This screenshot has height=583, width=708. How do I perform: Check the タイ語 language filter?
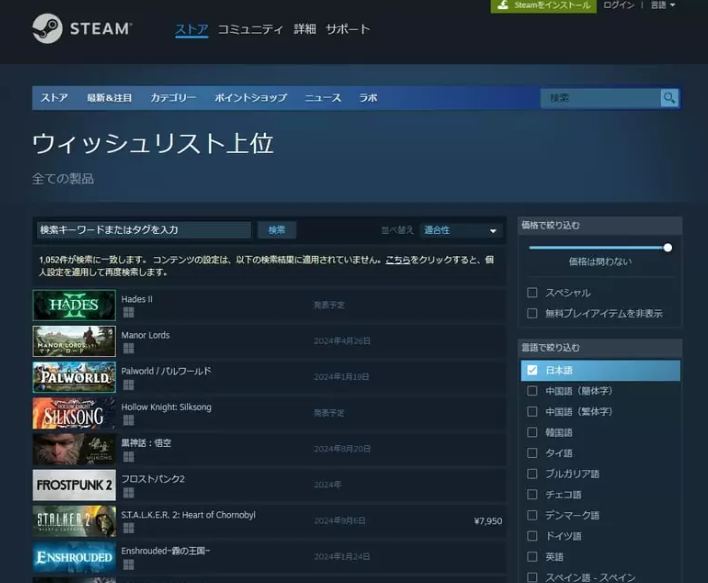click(532, 453)
